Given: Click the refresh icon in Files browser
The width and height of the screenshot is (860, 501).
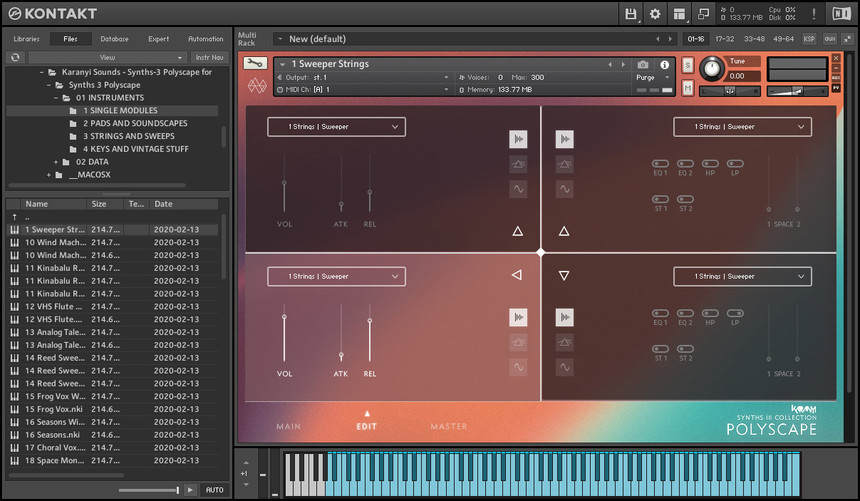Looking at the screenshot, I should pos(15,58).
